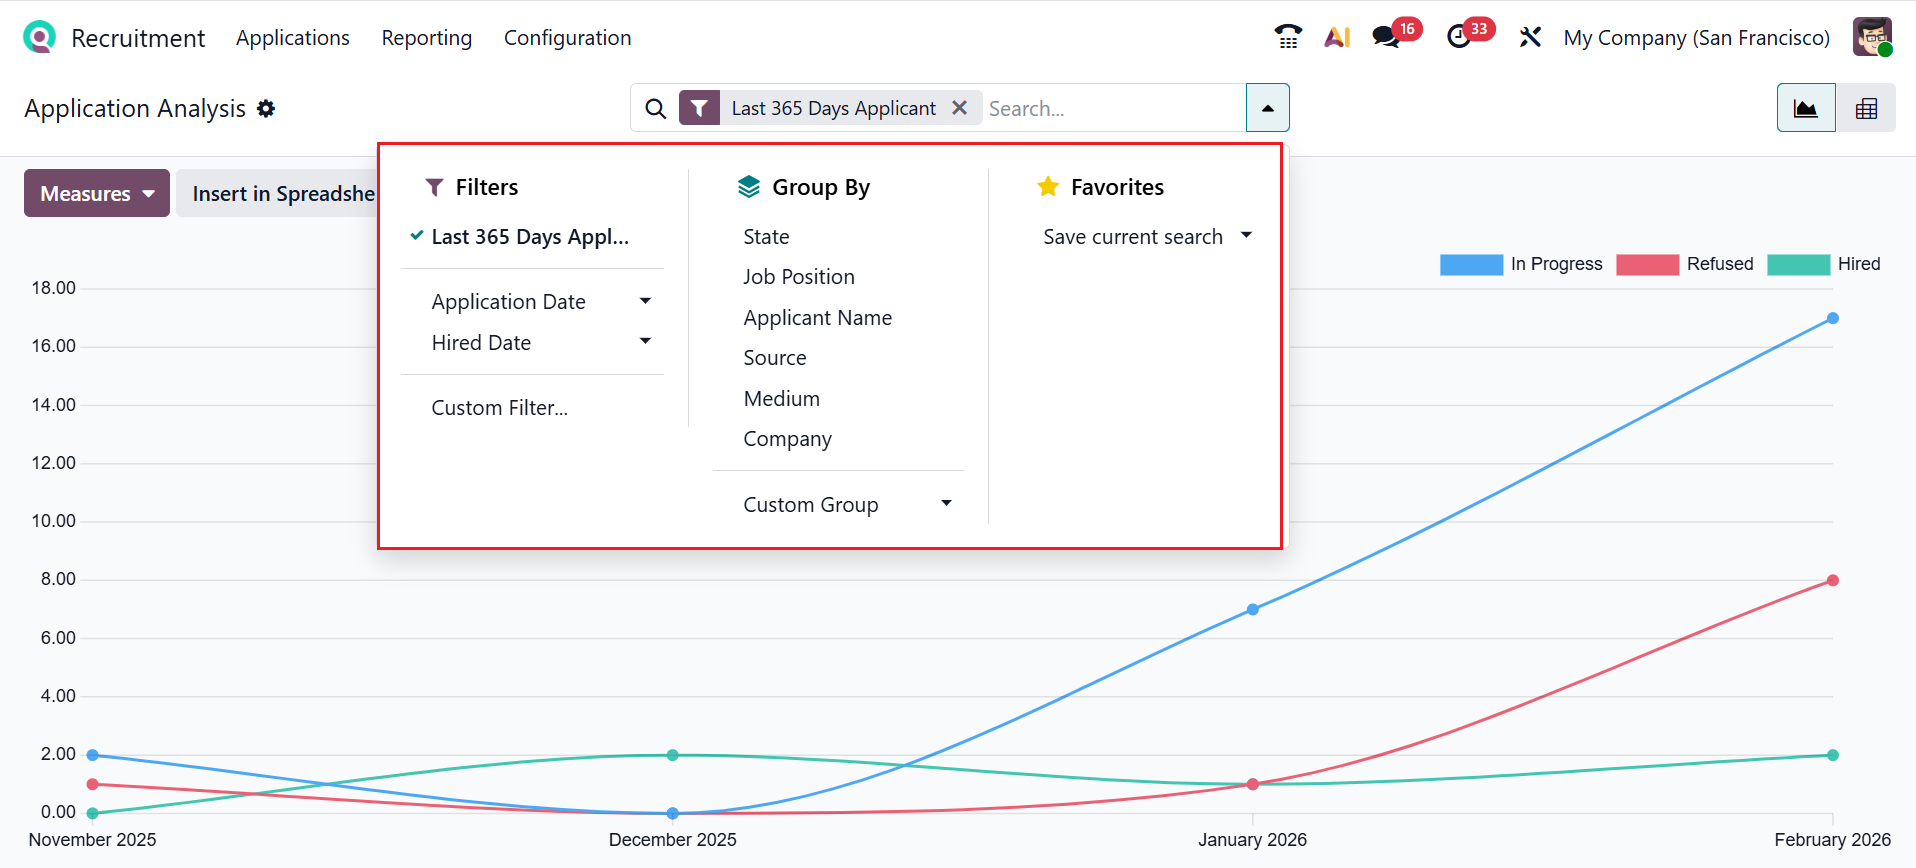Click the Hired legend color swatch
Screen dimensions: 1916x868
coord(1798,264)
